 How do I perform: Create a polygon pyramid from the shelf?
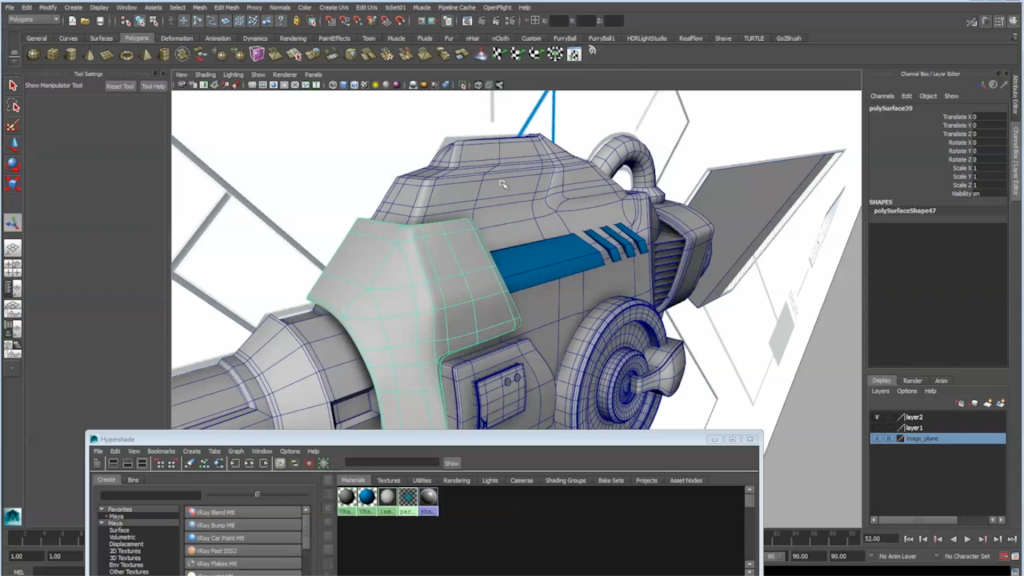pyautogui.click(x=146, y=55)
